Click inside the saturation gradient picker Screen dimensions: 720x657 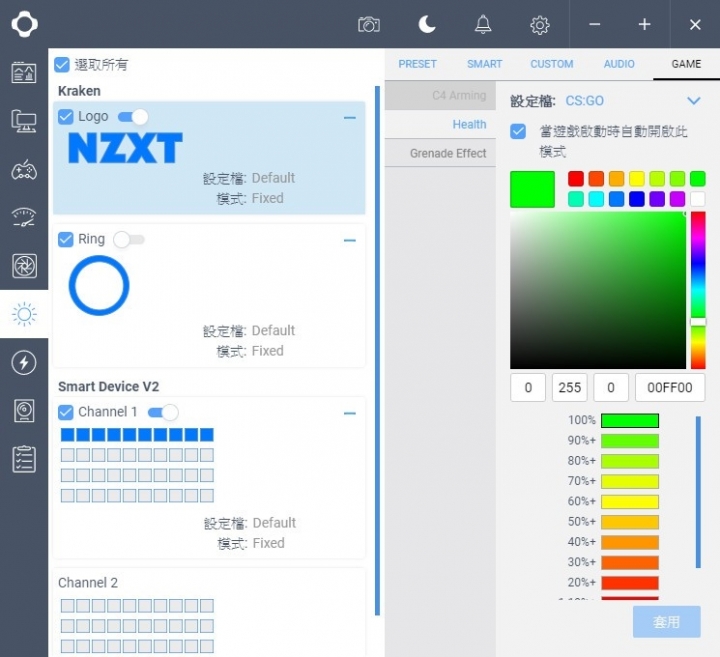point(598,290)
